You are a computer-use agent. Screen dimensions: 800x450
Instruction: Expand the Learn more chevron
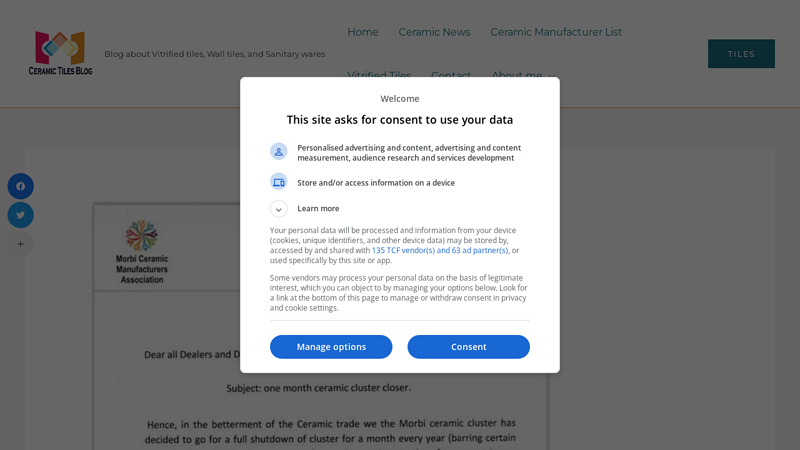coord(279,209)
